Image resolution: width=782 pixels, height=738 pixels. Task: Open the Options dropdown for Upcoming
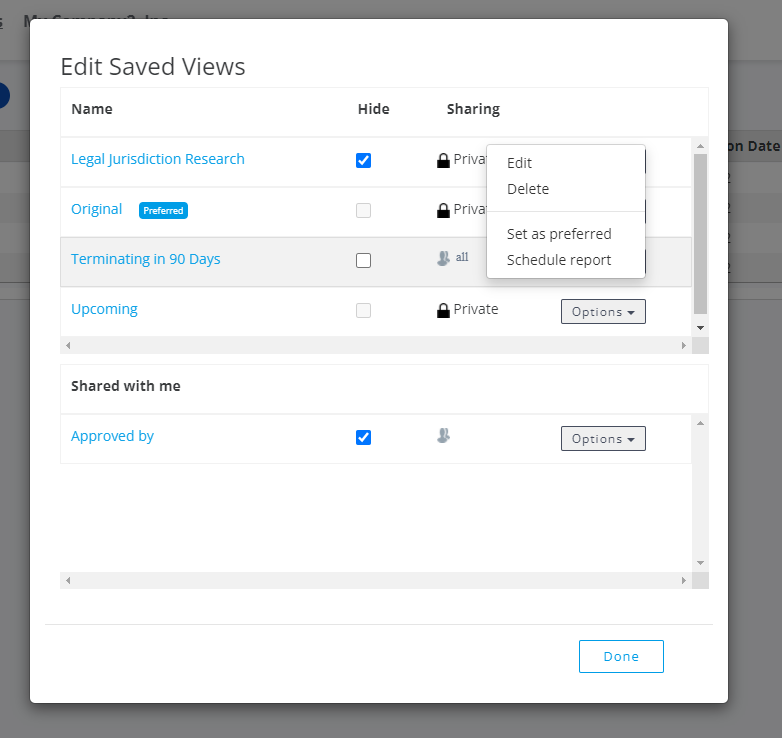(x=603, y=312)
